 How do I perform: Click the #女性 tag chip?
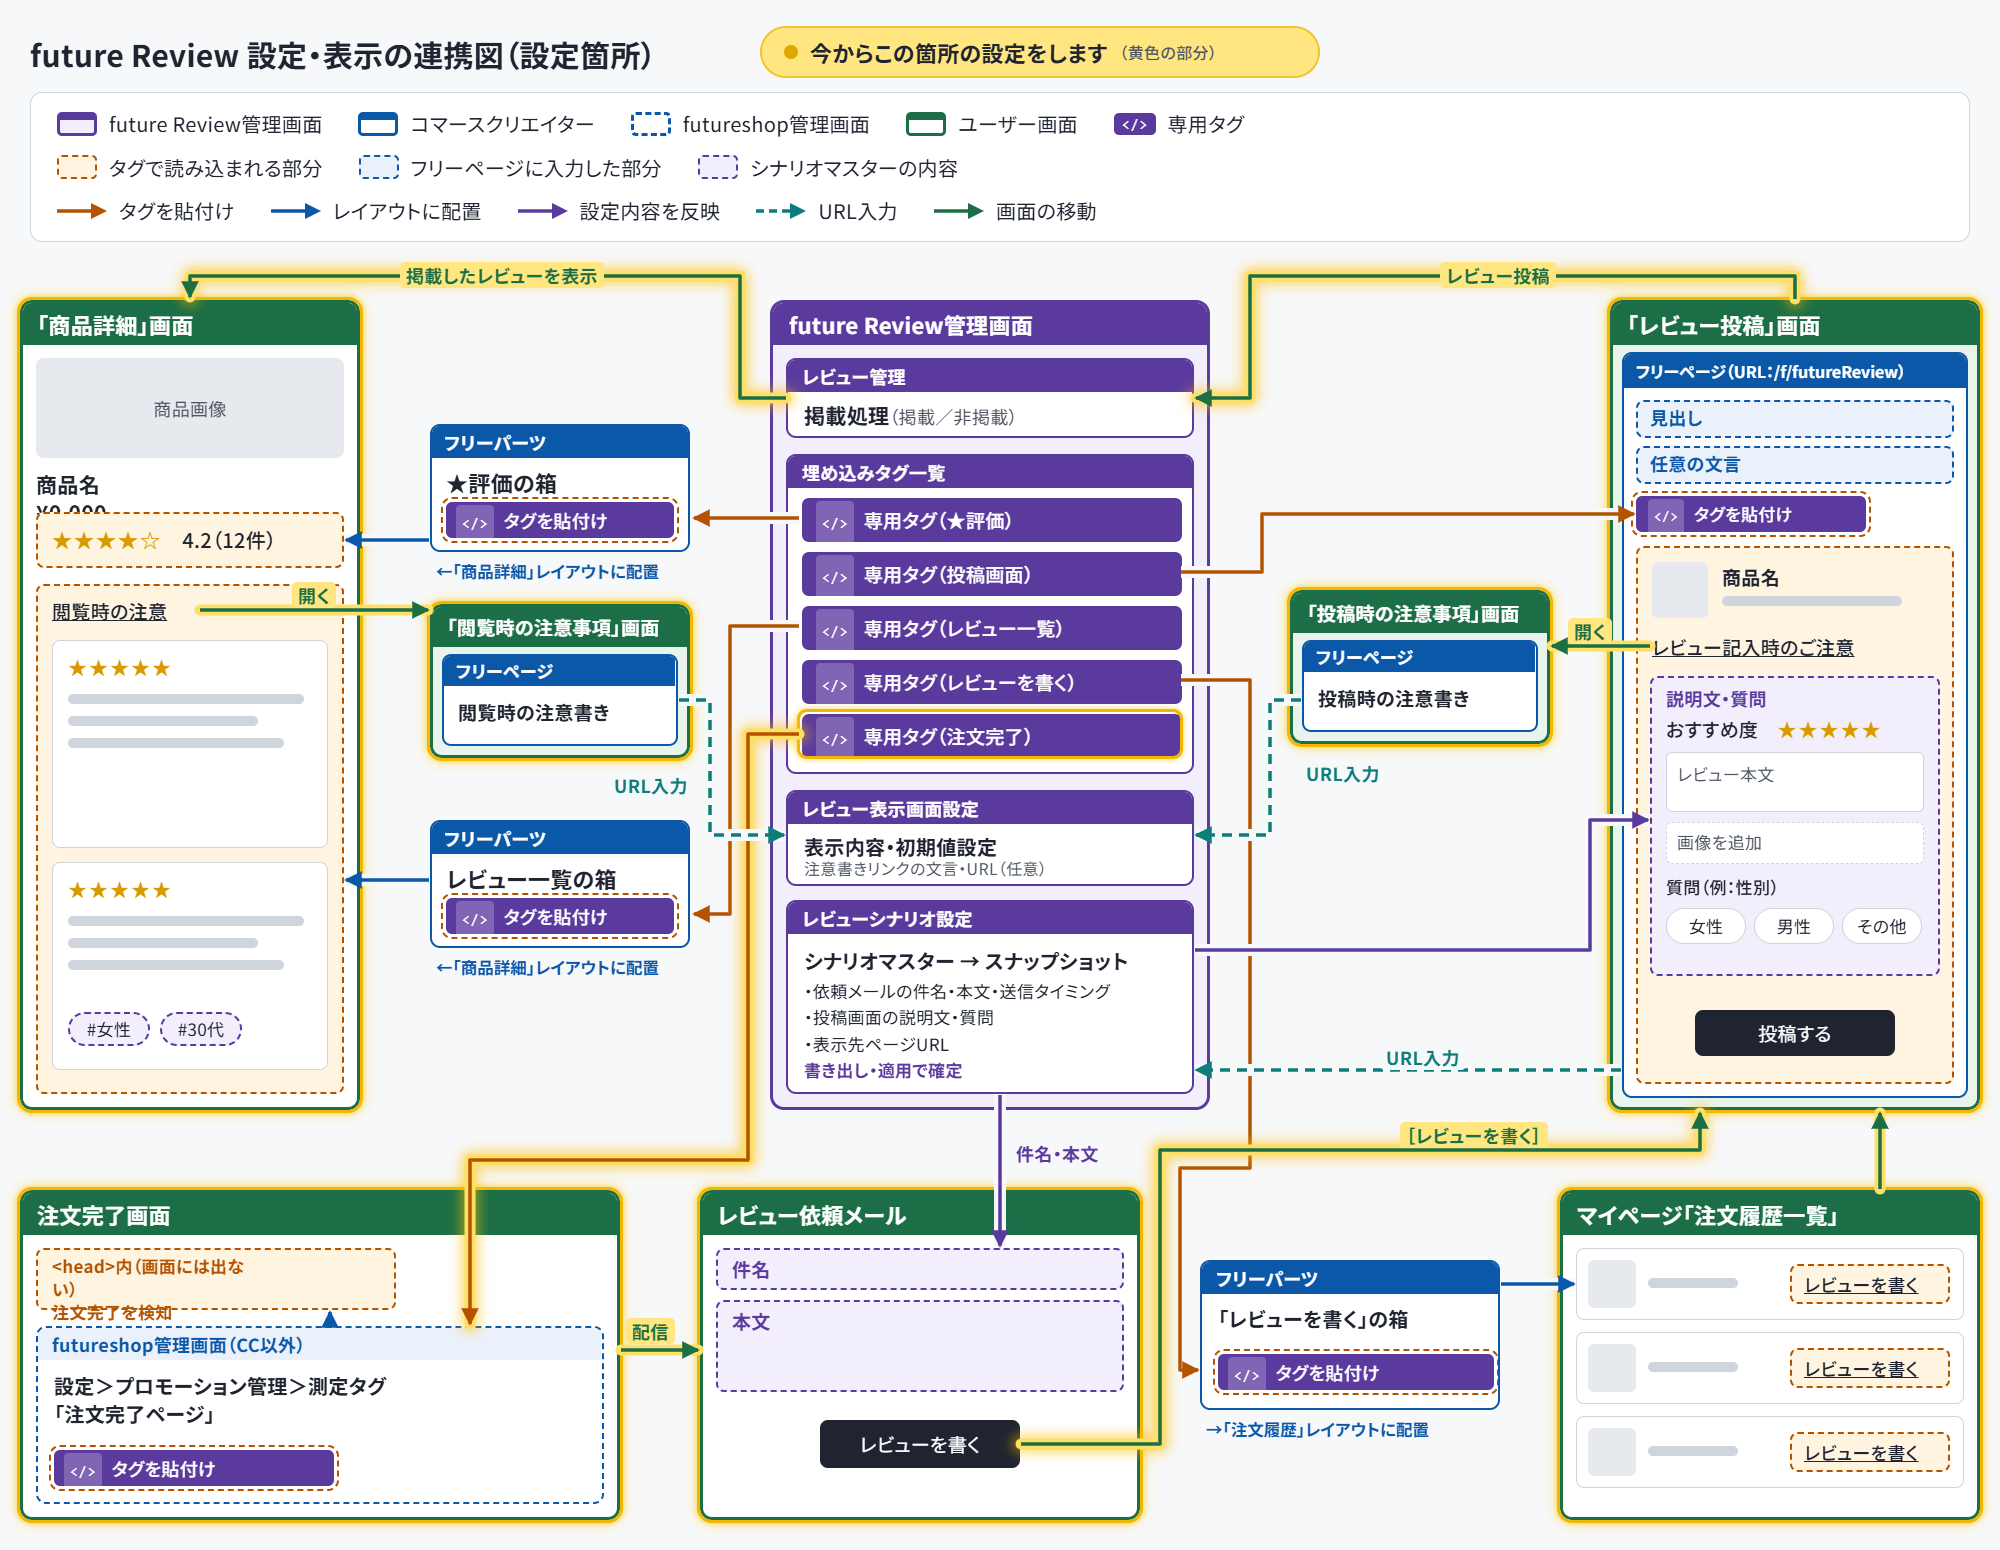tap(108, 1029)
